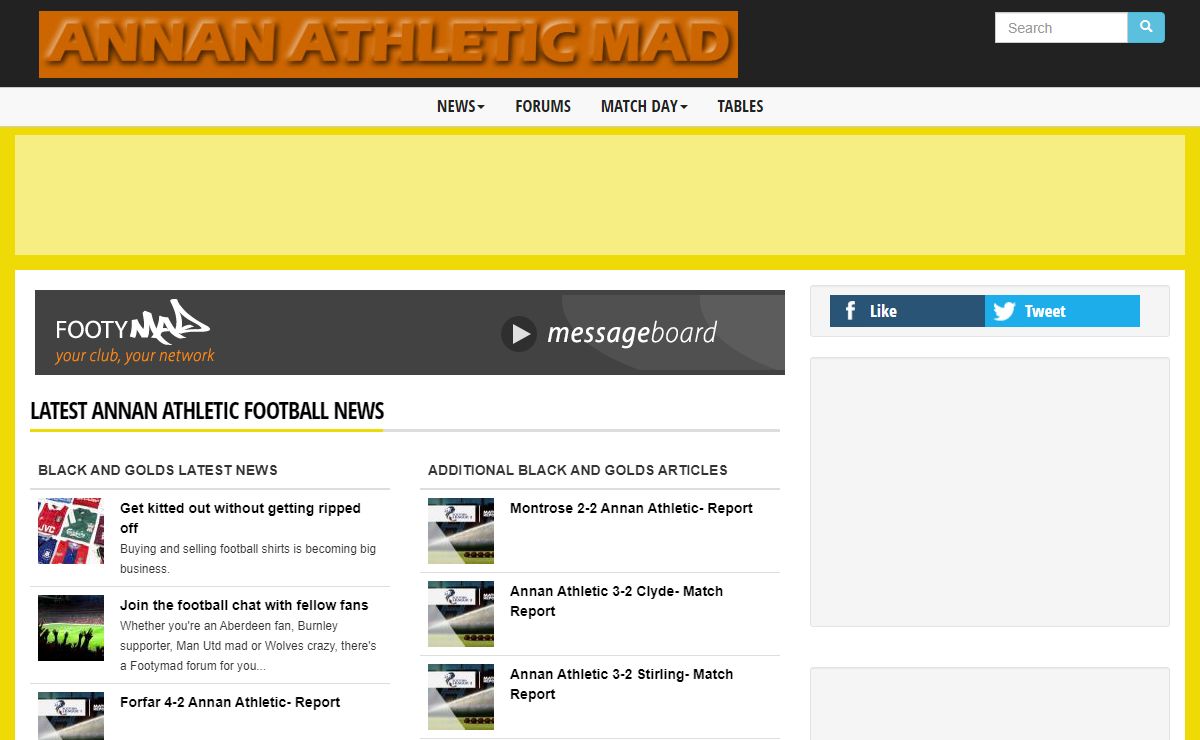Screen dimensions: 1200x740
Task: Open the NEWS dropdown menu
Action: pos(460,106)
